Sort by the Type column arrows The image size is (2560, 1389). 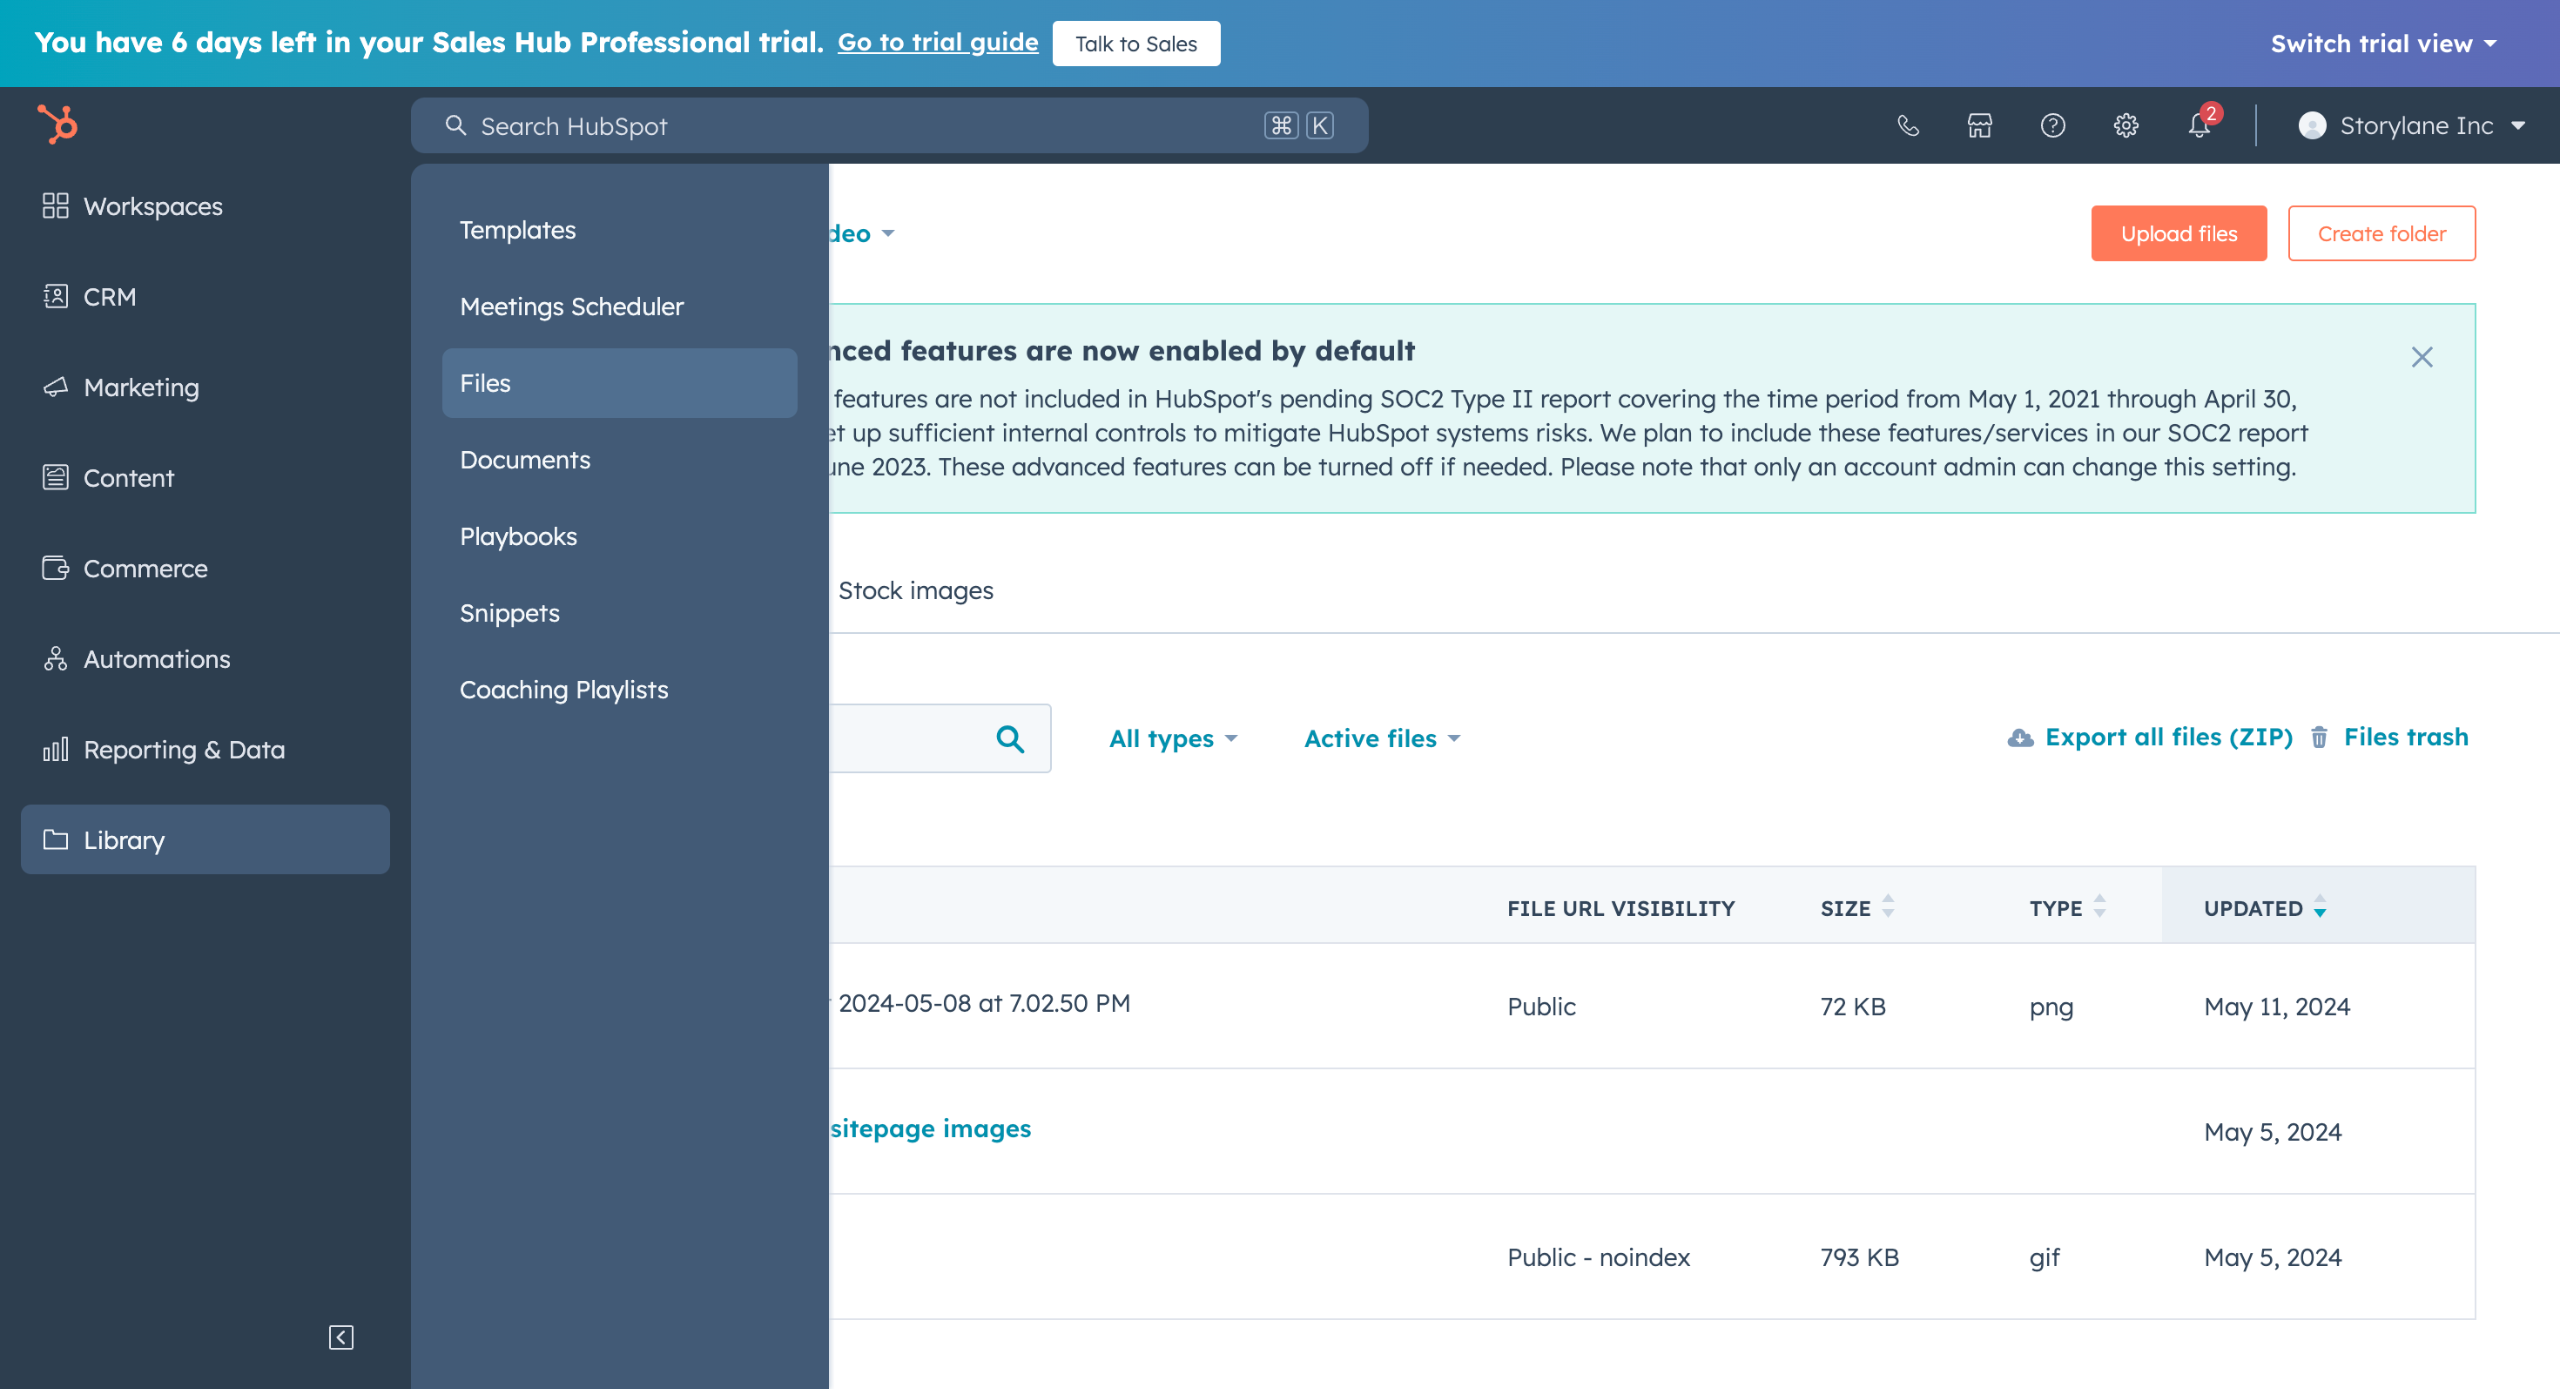click(2100, 907)
